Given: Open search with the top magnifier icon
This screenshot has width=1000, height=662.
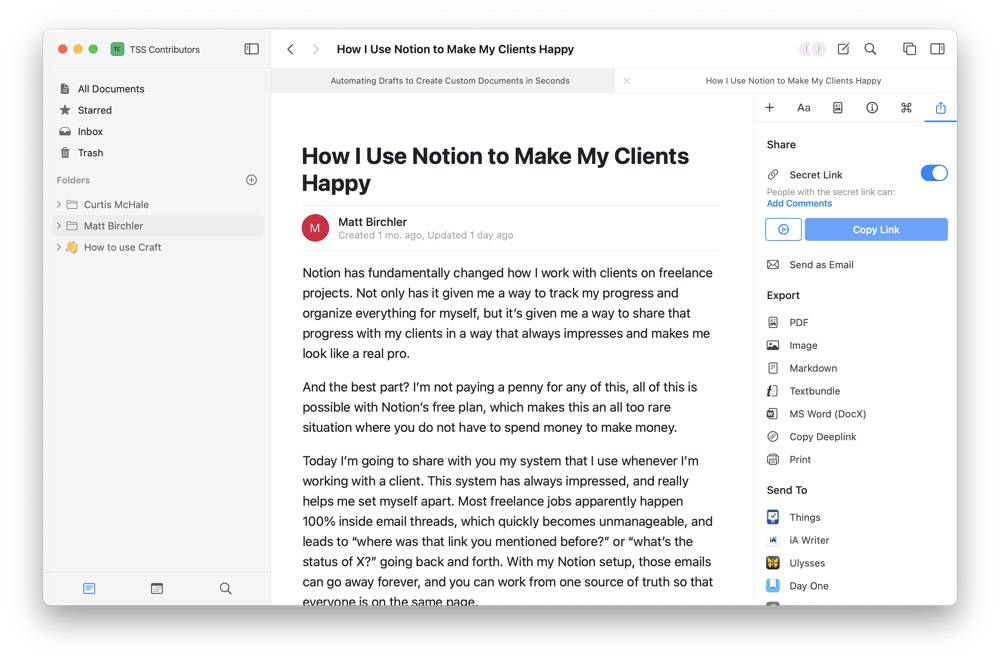Looking at the screenshot, I should click(x=870, y=49).
